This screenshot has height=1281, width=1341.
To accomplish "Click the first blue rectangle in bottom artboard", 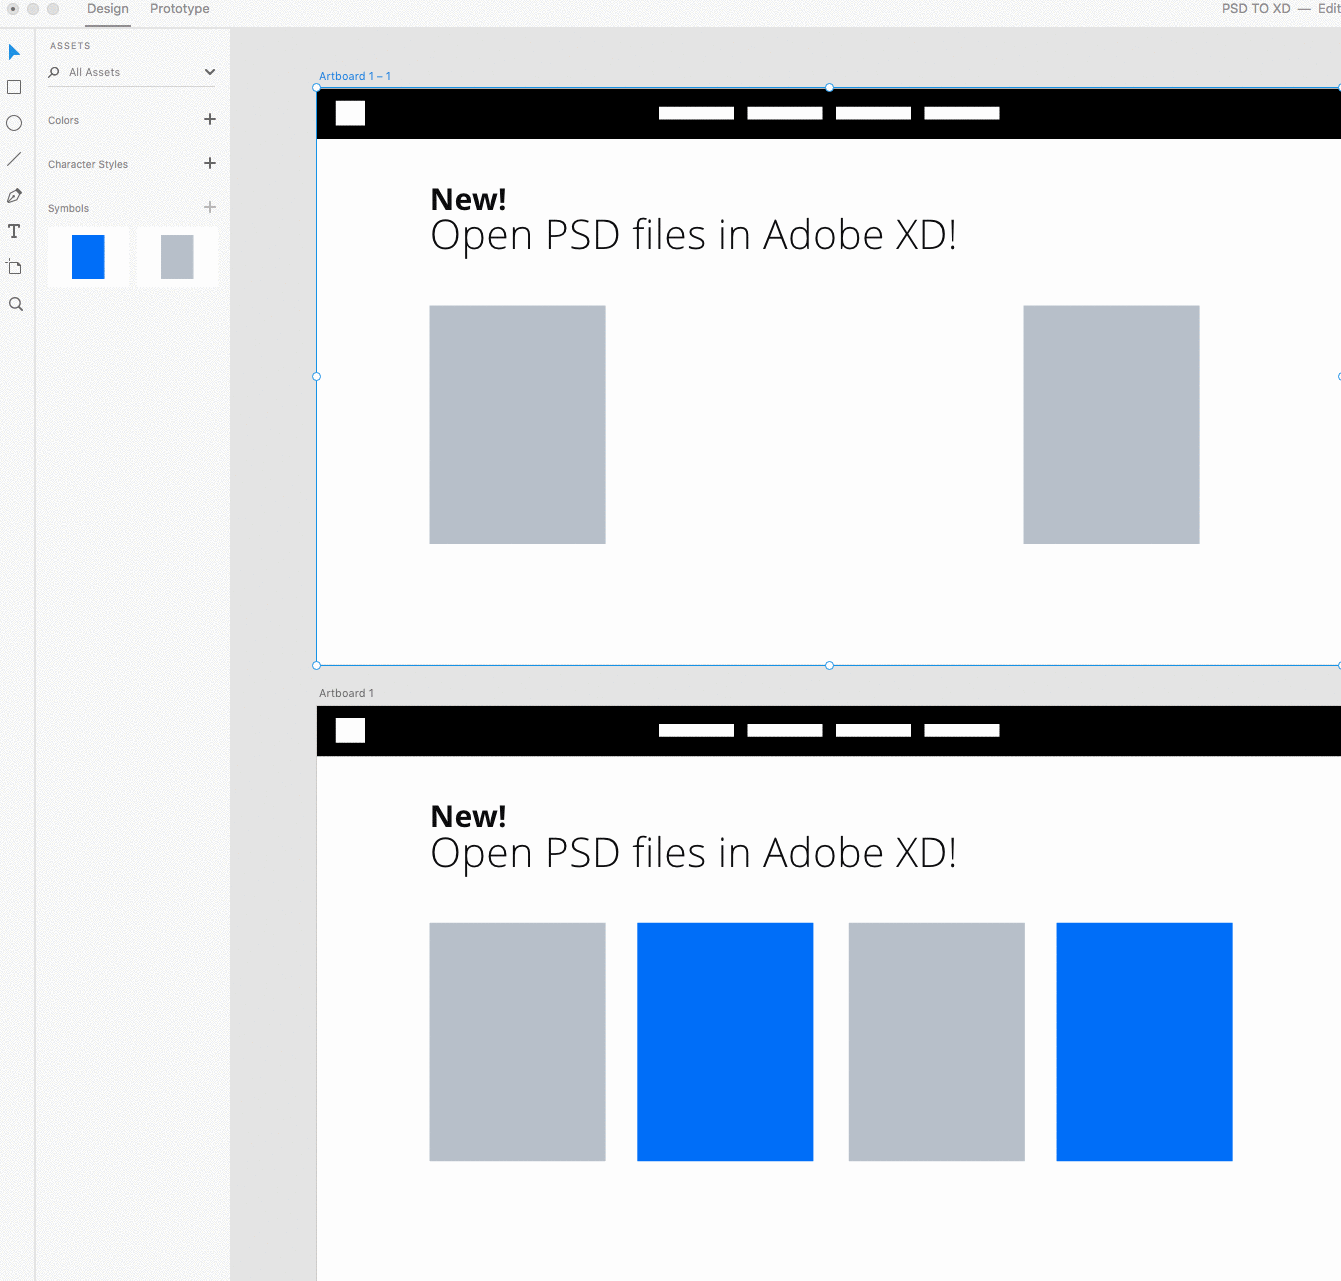I will pyautogui.click(x=725, y=1042).
